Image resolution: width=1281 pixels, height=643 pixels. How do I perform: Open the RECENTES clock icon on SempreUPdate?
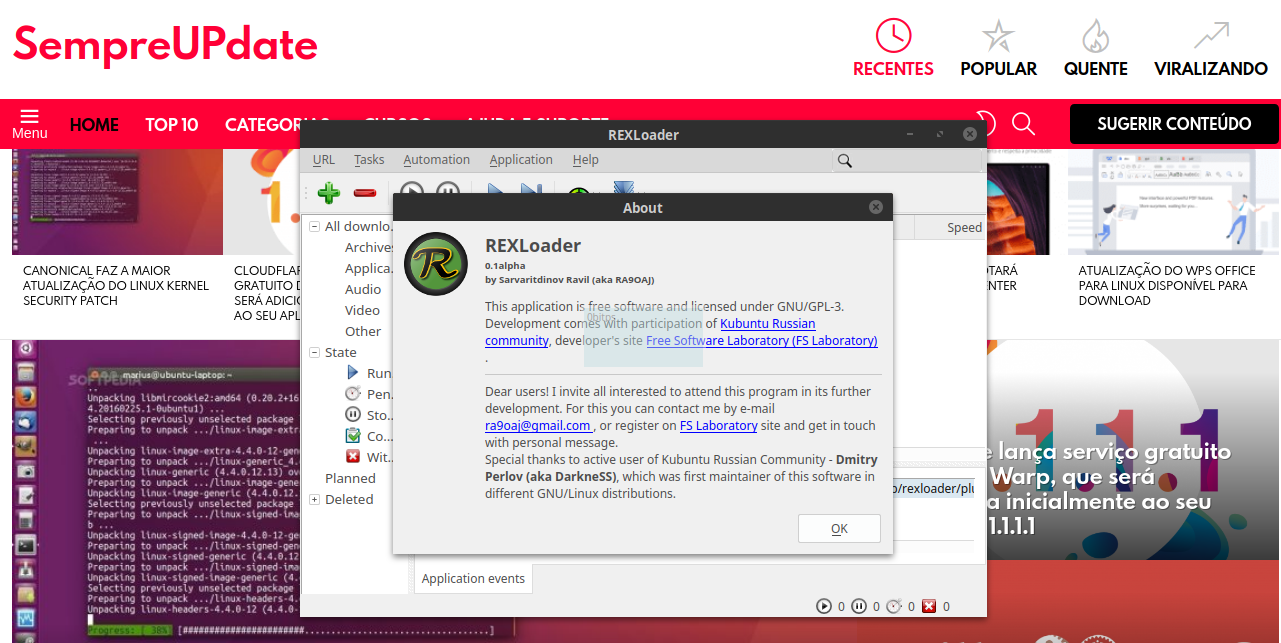(x=893, y=36)
